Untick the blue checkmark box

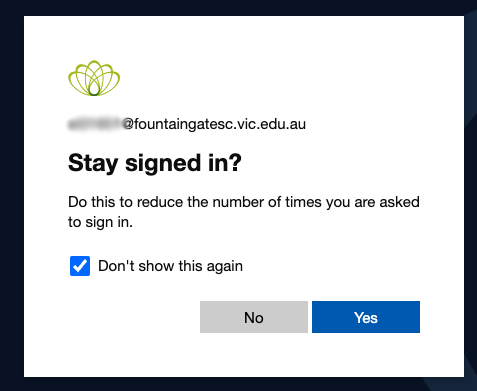[x=80, y=266]
